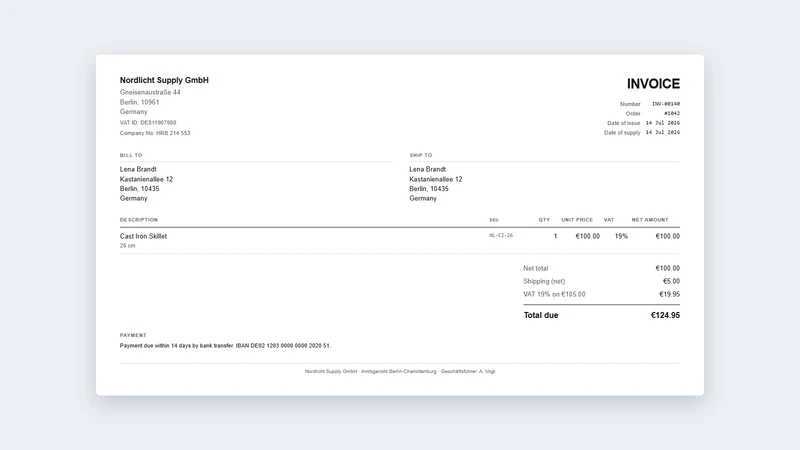Click the seller city line 'Berlin, 10961'
This screenshot has height=450, width=800.
[139, 102]
